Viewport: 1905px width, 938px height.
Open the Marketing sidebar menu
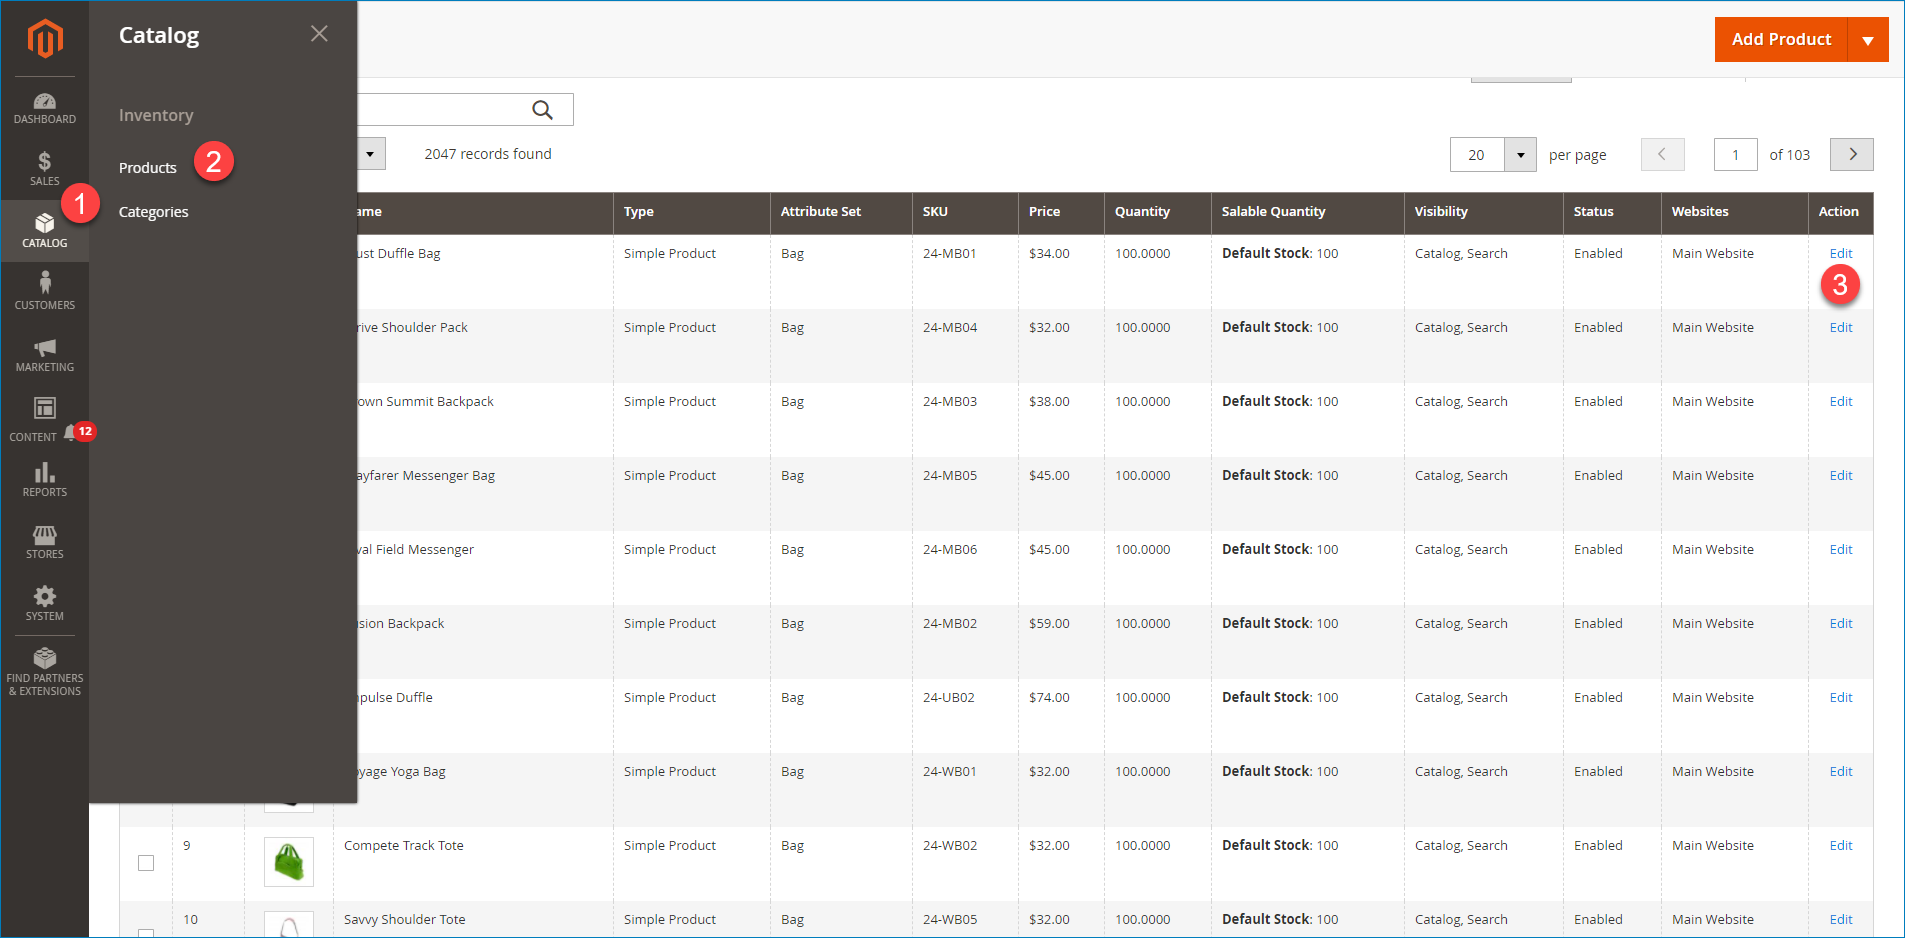point(45,354)
